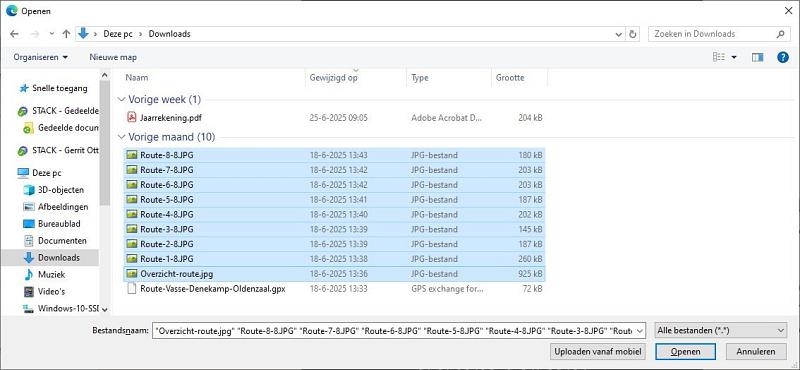Open Video's folder in sidebar
This screenshot has width=800, height=370.
click(44, 291)
